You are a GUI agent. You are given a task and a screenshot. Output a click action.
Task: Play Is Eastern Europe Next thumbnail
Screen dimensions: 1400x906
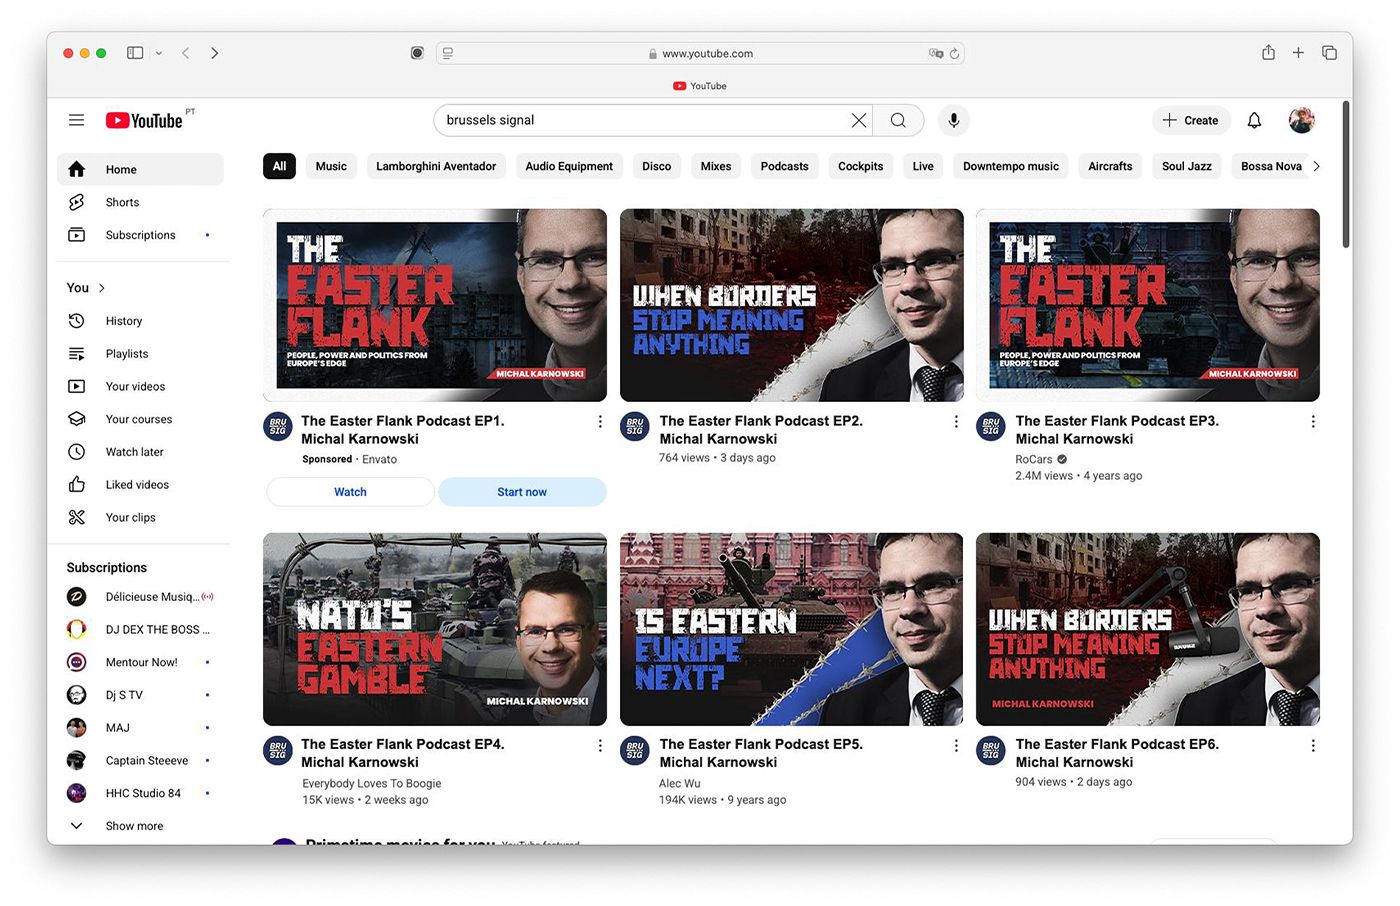pyautogui.click(x=791, y=629)
